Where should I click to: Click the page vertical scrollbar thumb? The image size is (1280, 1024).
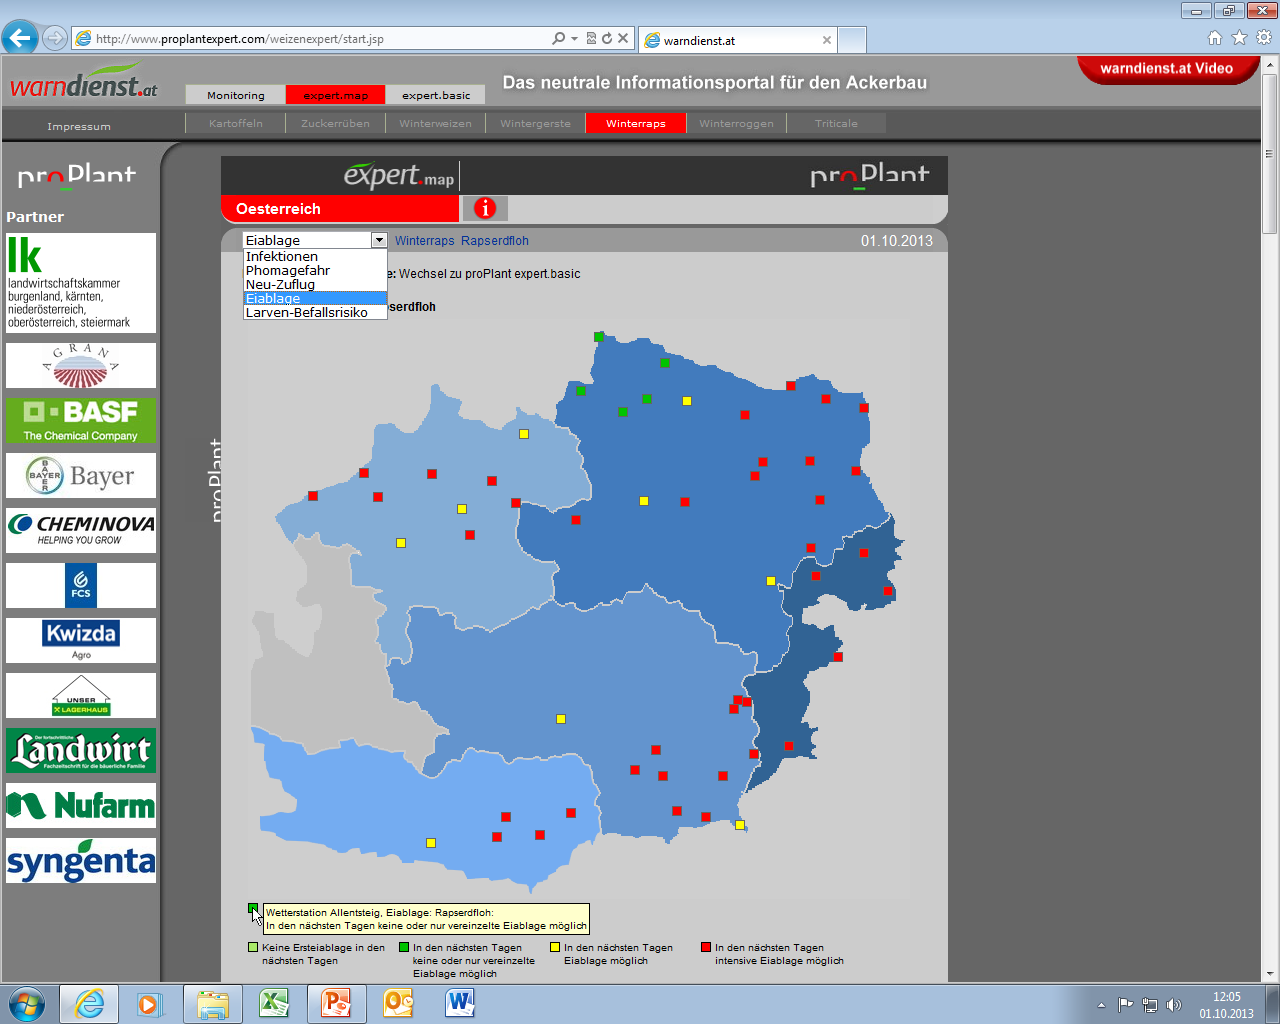pos(1270,153)
